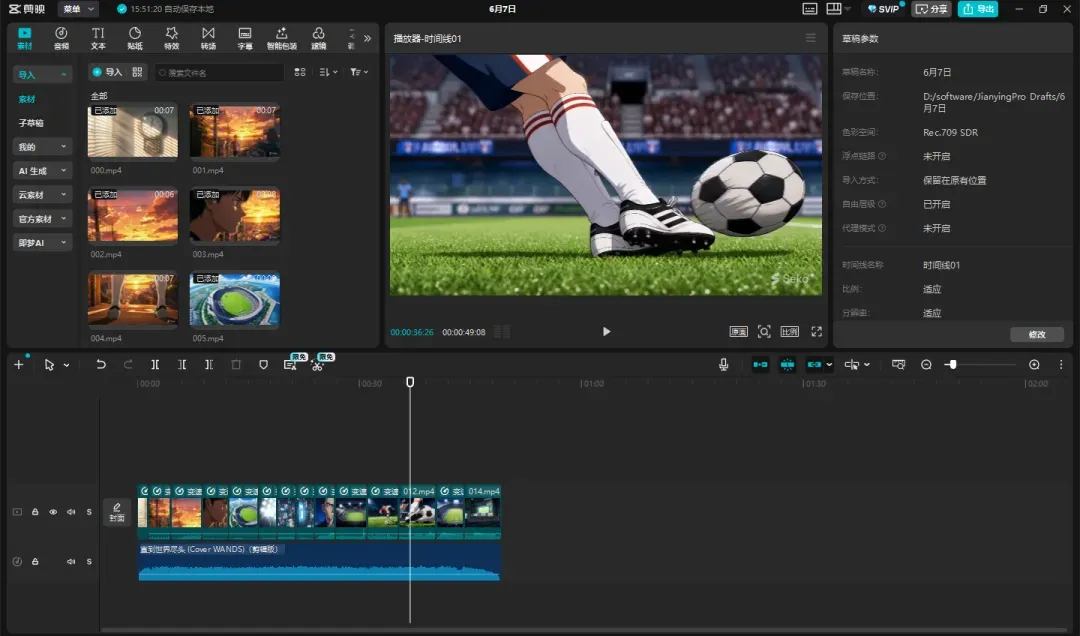Click the 原画 original quality icon
1080x636 pixels.
(738, 331)
